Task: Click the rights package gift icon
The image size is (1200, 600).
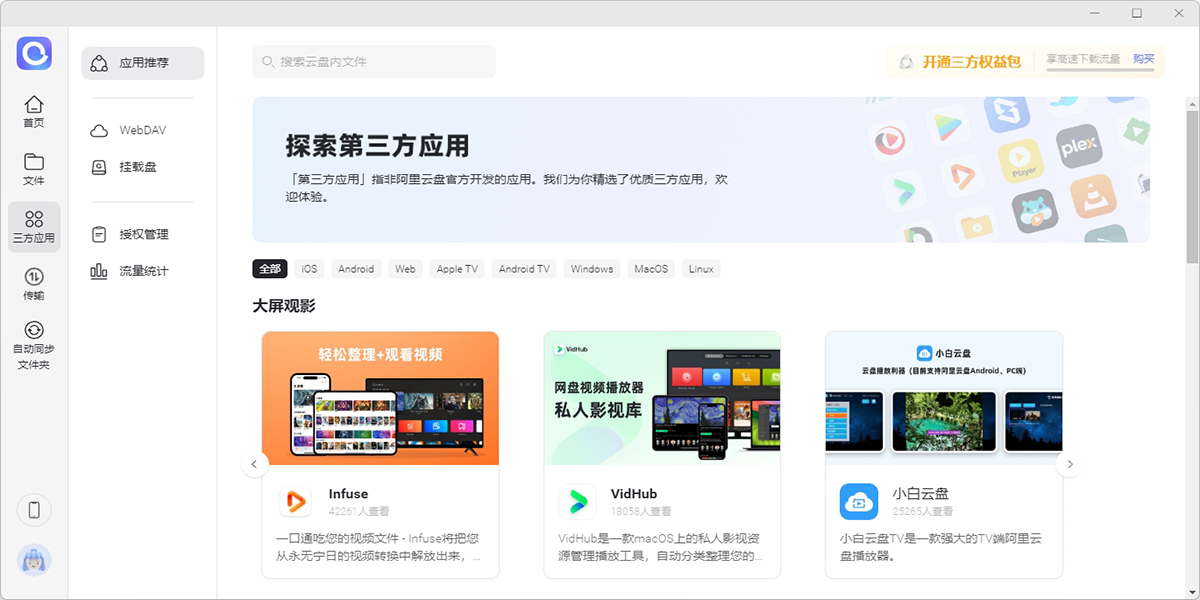Action: [905, 62]
